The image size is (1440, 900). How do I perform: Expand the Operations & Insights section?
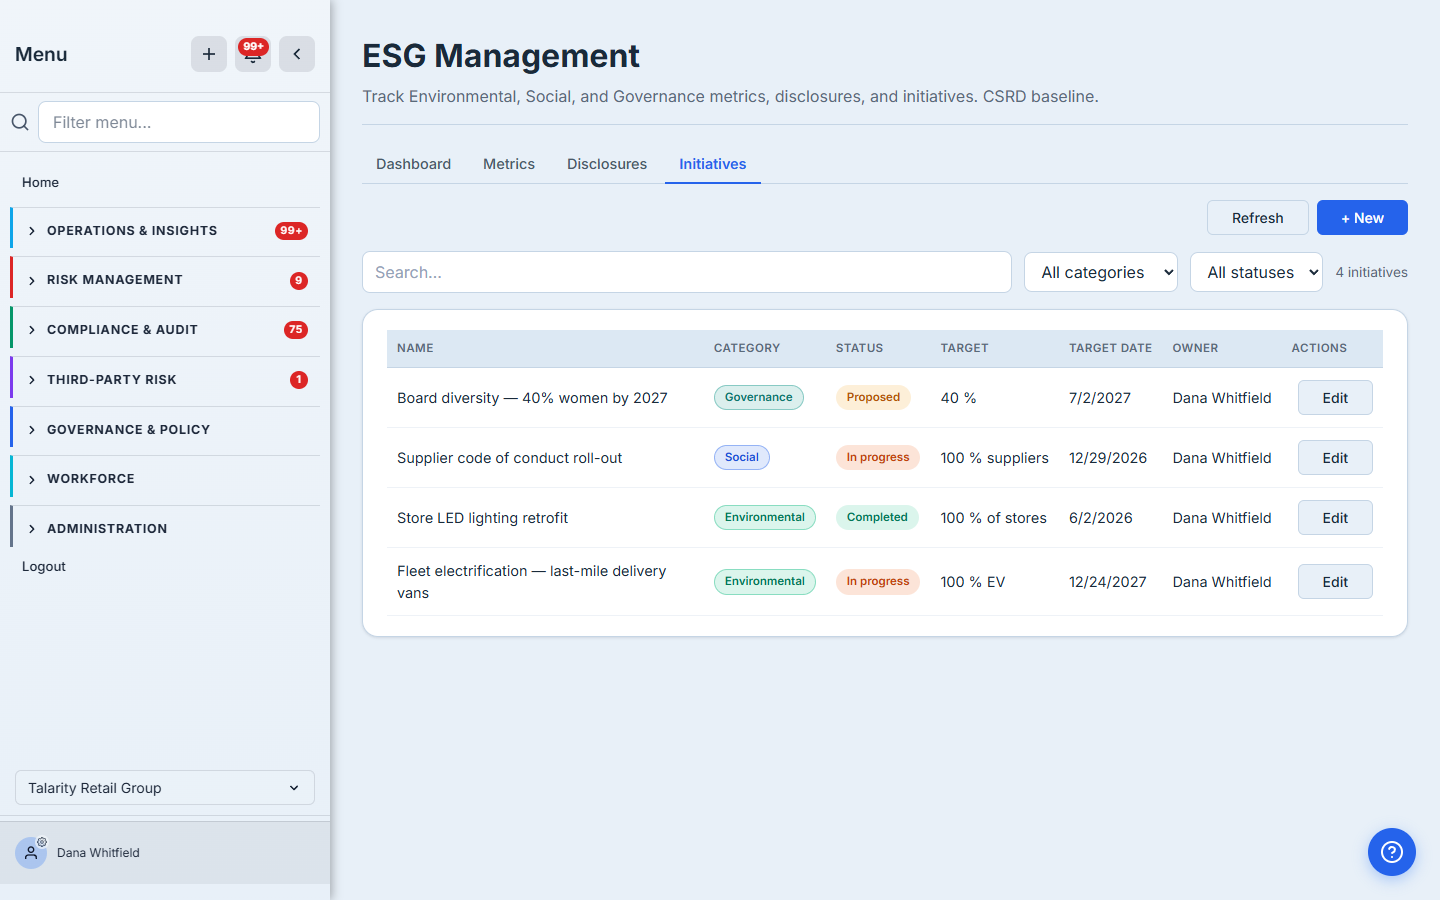[165, 231]
